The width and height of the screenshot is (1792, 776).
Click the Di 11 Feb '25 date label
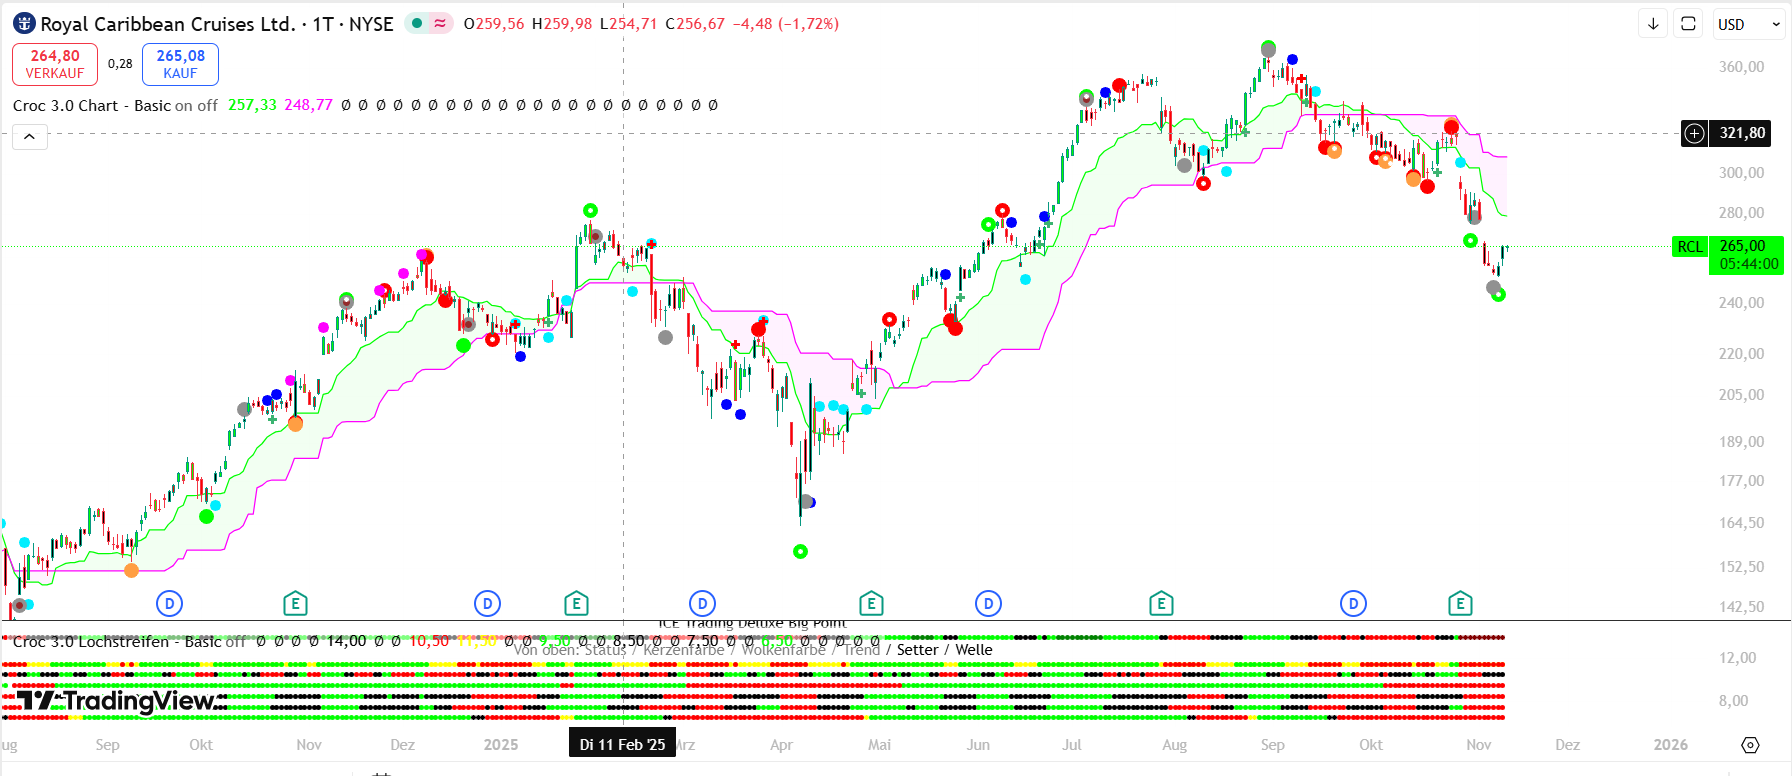tap(622, 745)
